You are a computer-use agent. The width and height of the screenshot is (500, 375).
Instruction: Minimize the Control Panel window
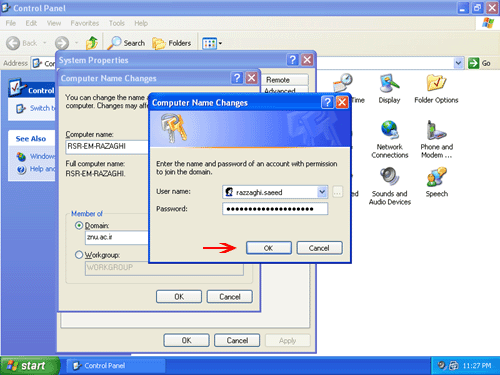click(x=462, y=8)
